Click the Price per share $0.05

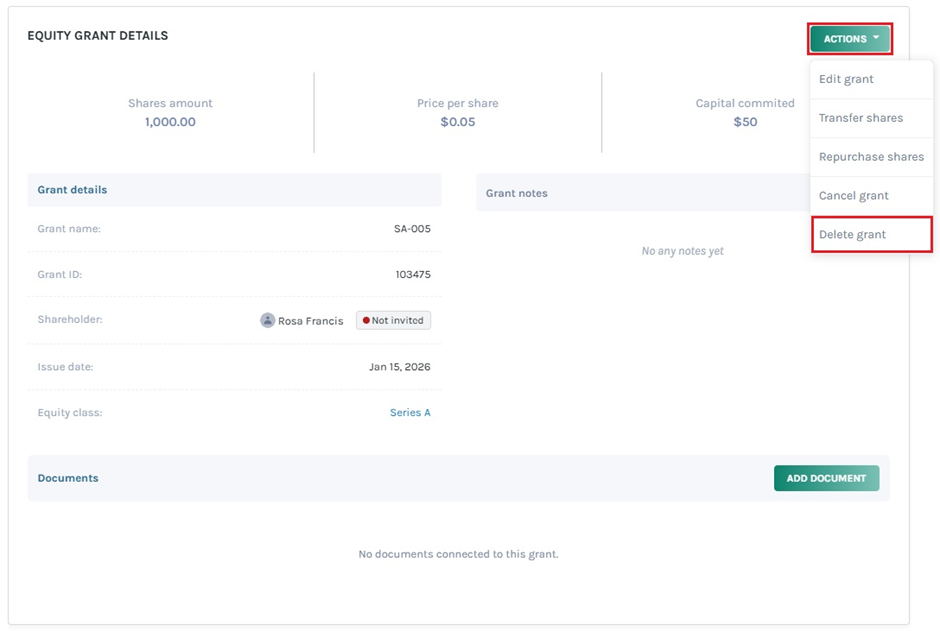458,122
